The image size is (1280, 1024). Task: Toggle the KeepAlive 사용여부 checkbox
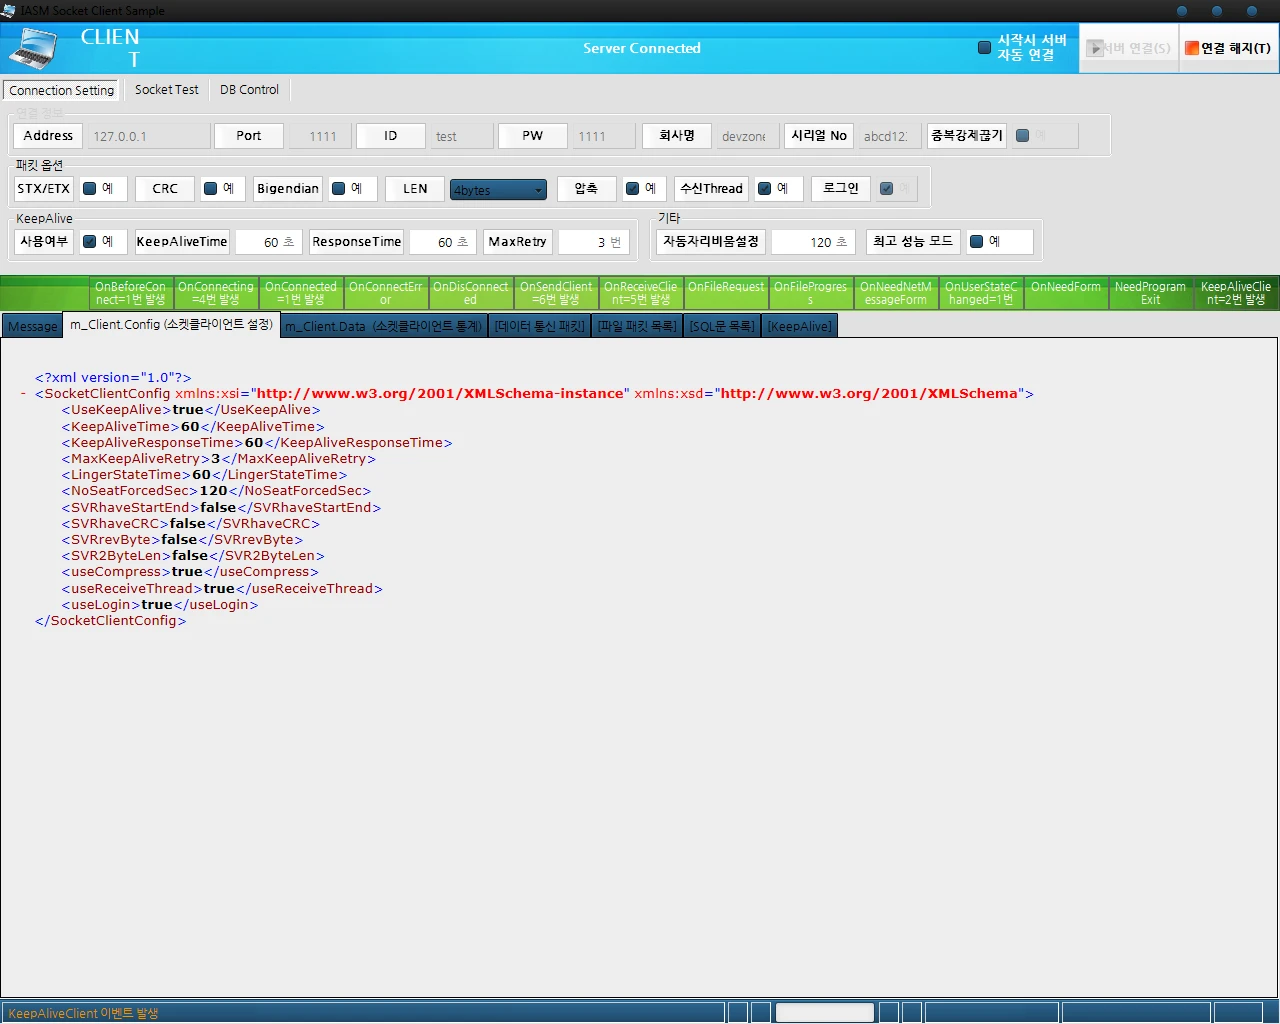pos(89,241)
